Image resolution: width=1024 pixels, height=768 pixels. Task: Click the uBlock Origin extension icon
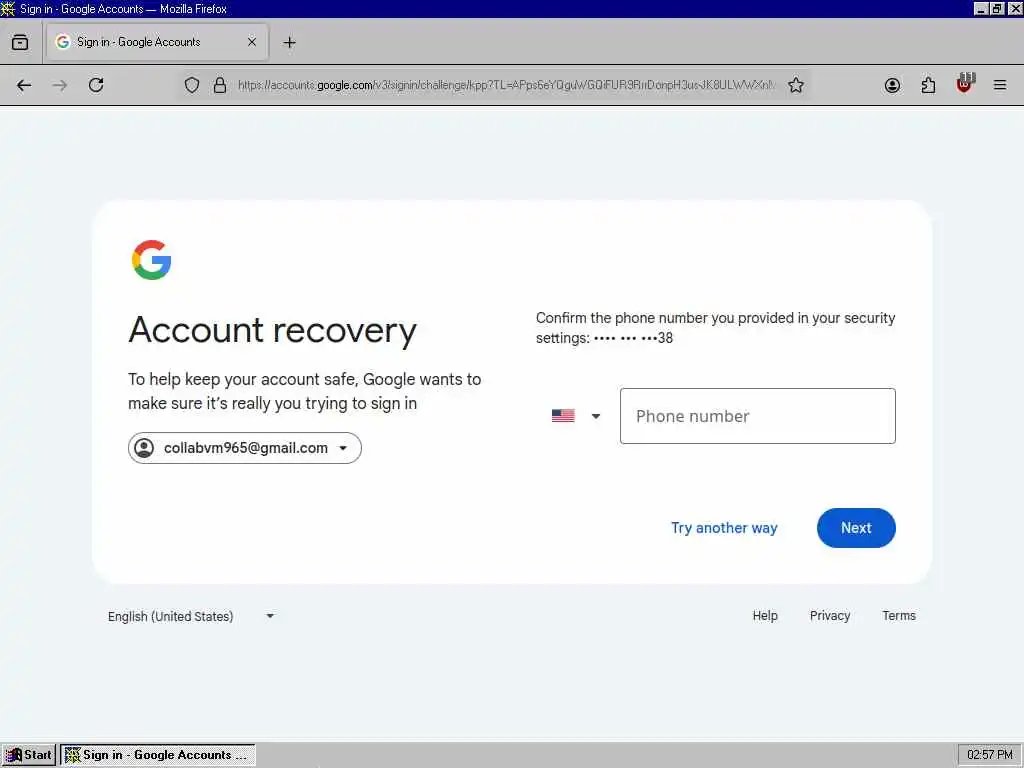pos(965,84)
